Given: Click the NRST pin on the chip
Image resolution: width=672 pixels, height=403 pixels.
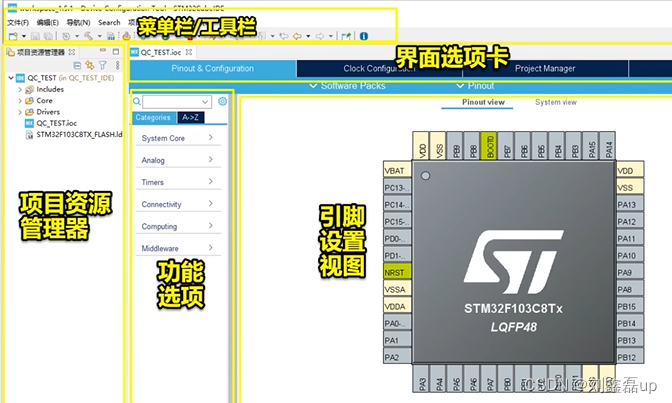Looking at the screenshot, I should tap(397, 272).
